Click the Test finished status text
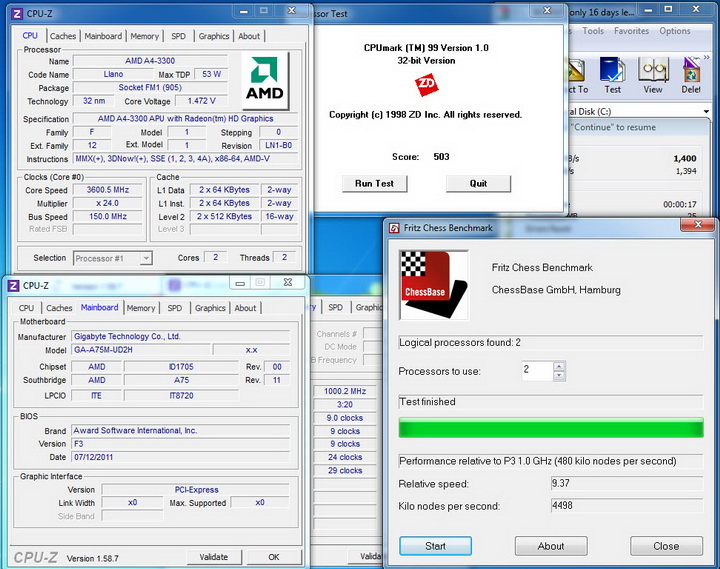Screen dimensions: 720x569 tap(427, 402)
